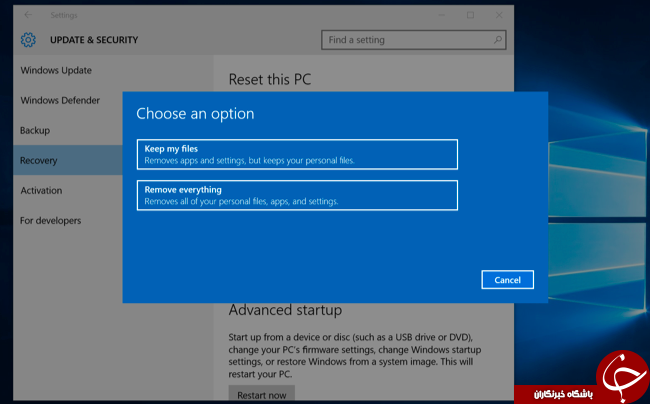The height and width of the screenshot is (404, 650).
Task: Click the Advanced startup heading
Action: pyautogui.click(x=285, y=310)
